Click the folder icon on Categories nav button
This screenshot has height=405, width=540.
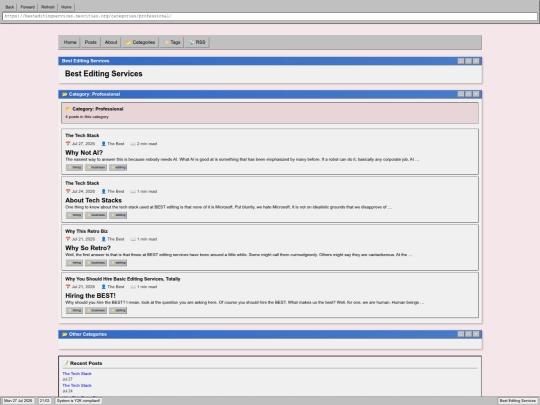128,42
